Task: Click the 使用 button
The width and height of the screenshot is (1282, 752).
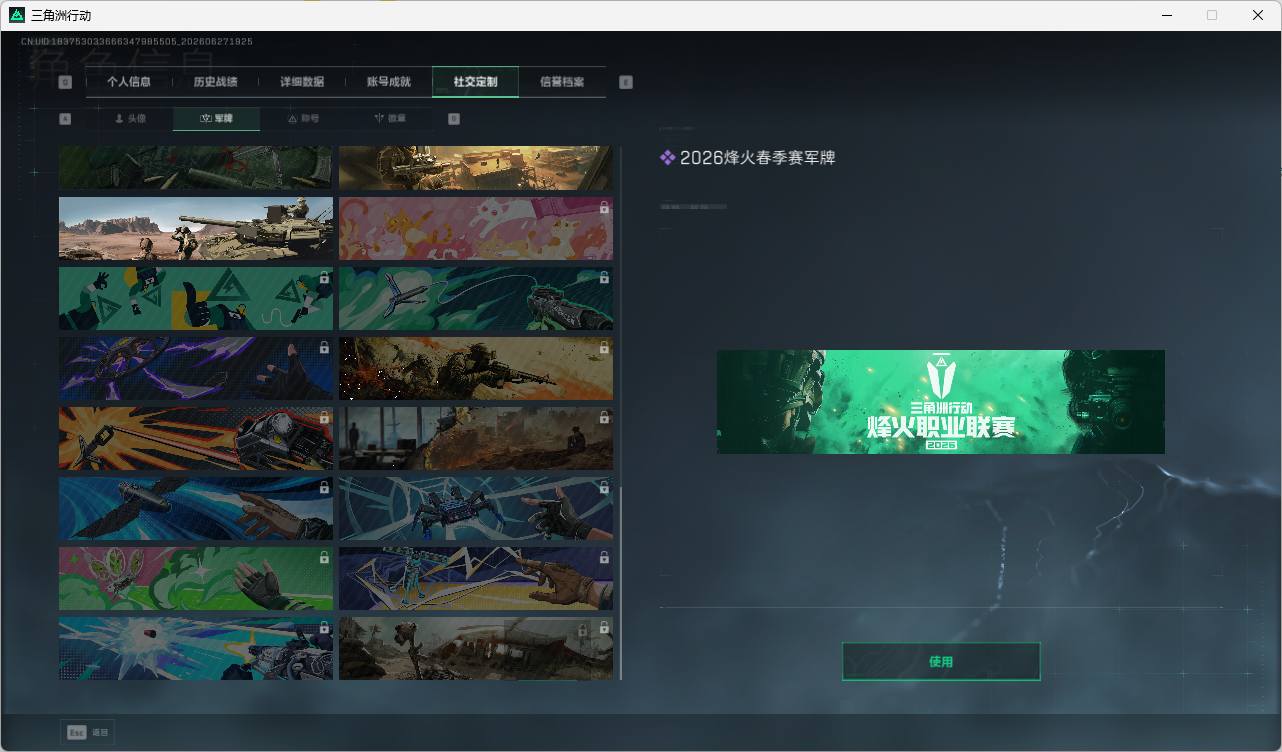Action: coord(941,662)
